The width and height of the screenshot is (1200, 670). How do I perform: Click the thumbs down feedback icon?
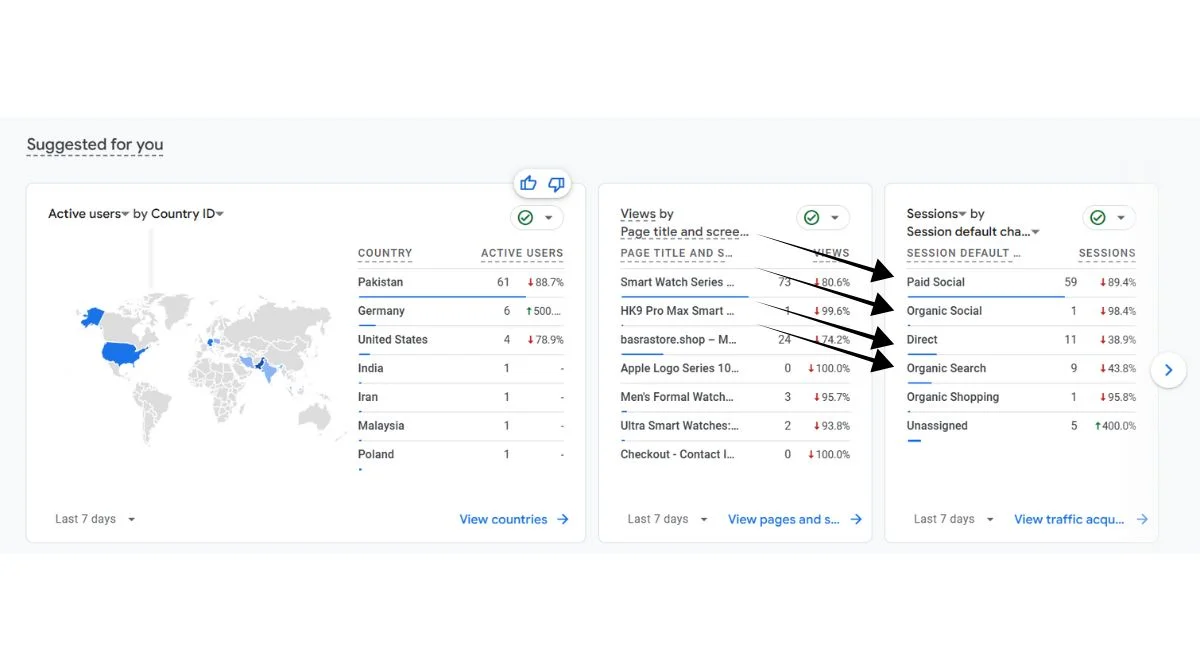tap(557, 183)
